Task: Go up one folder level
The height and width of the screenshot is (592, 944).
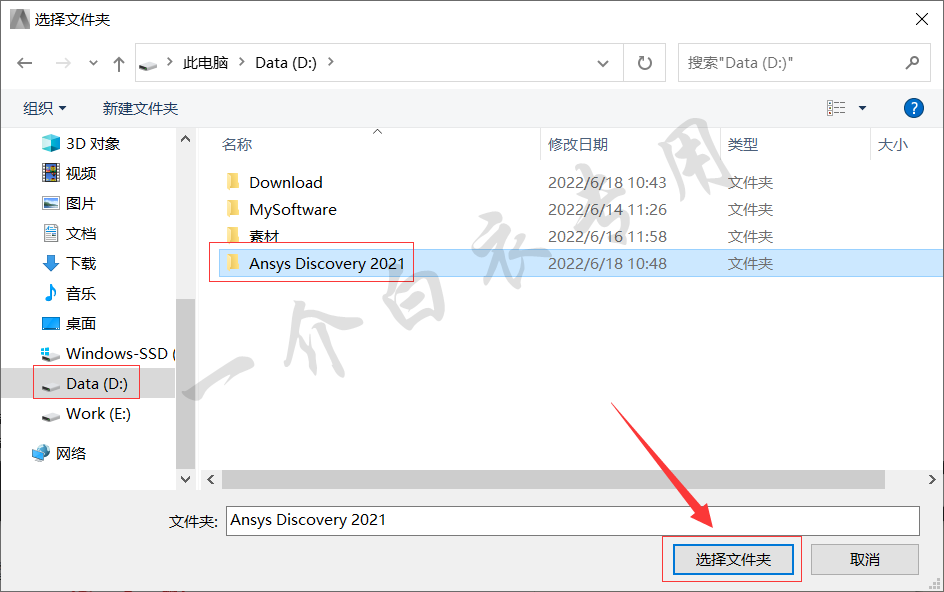Action: [119, 63]
